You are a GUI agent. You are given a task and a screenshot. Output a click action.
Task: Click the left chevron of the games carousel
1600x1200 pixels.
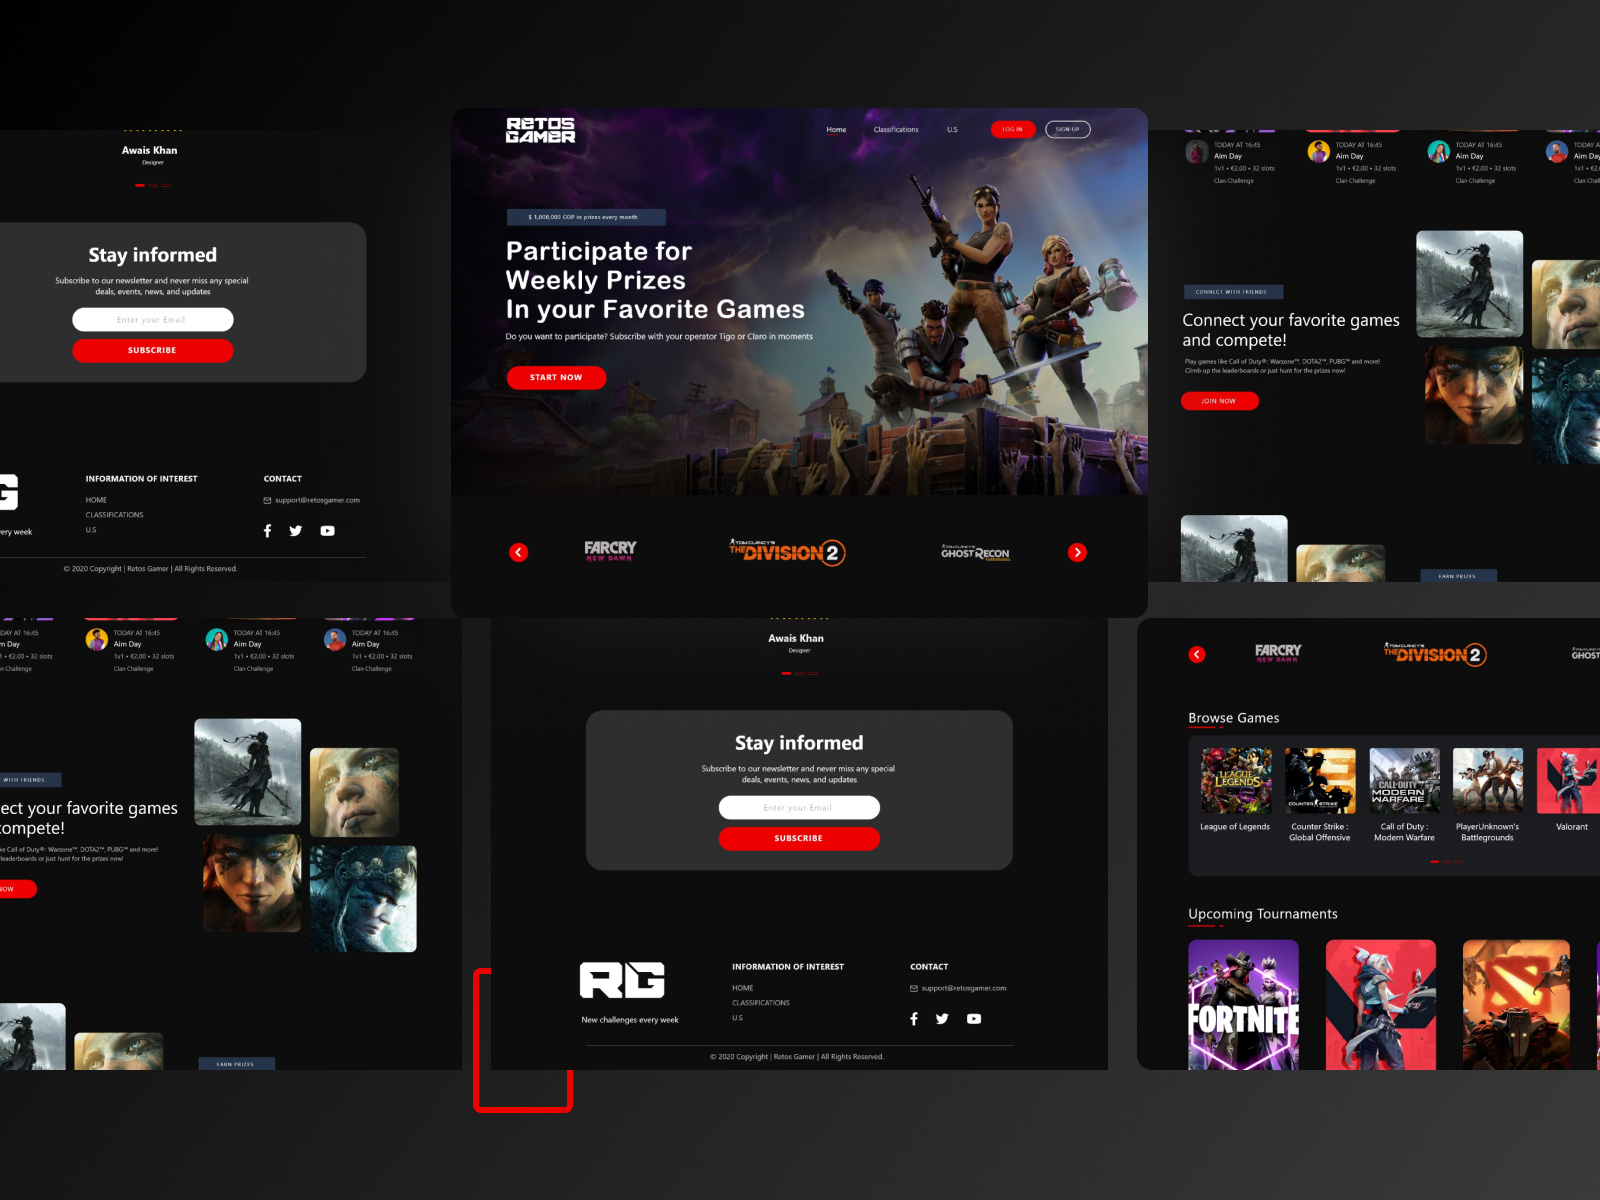tap(518, 552)
